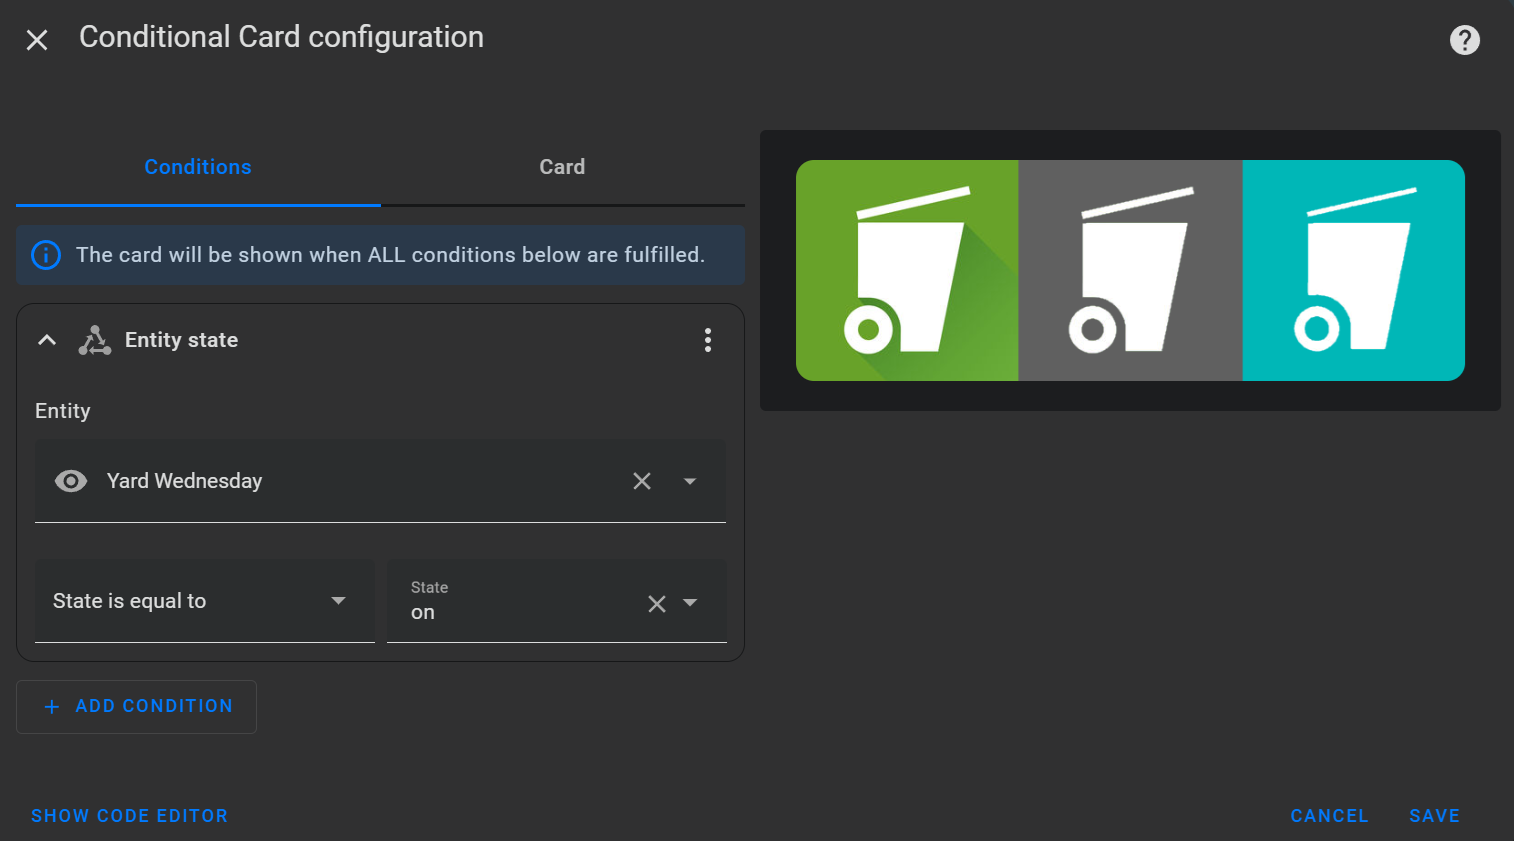The image size is (1514, 841).
Task: Click the info icon in the alert banner
Action: point(46,255)
